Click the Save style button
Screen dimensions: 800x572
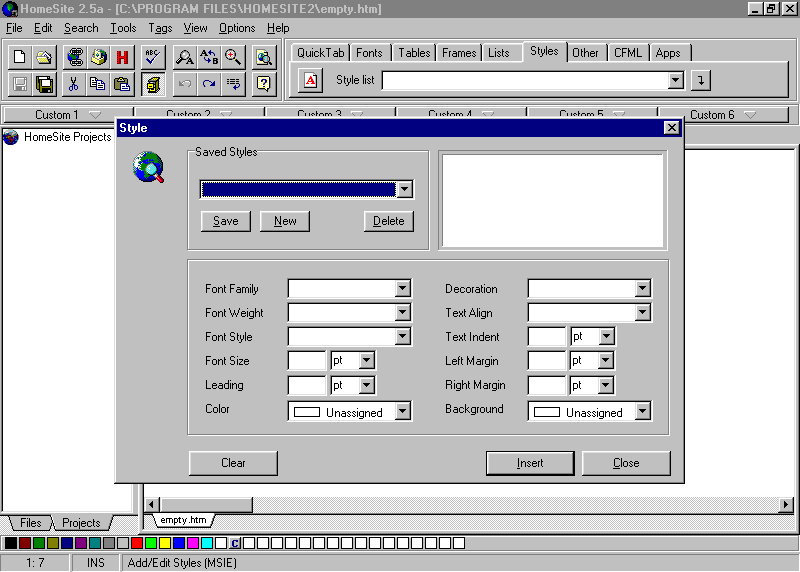226,221
